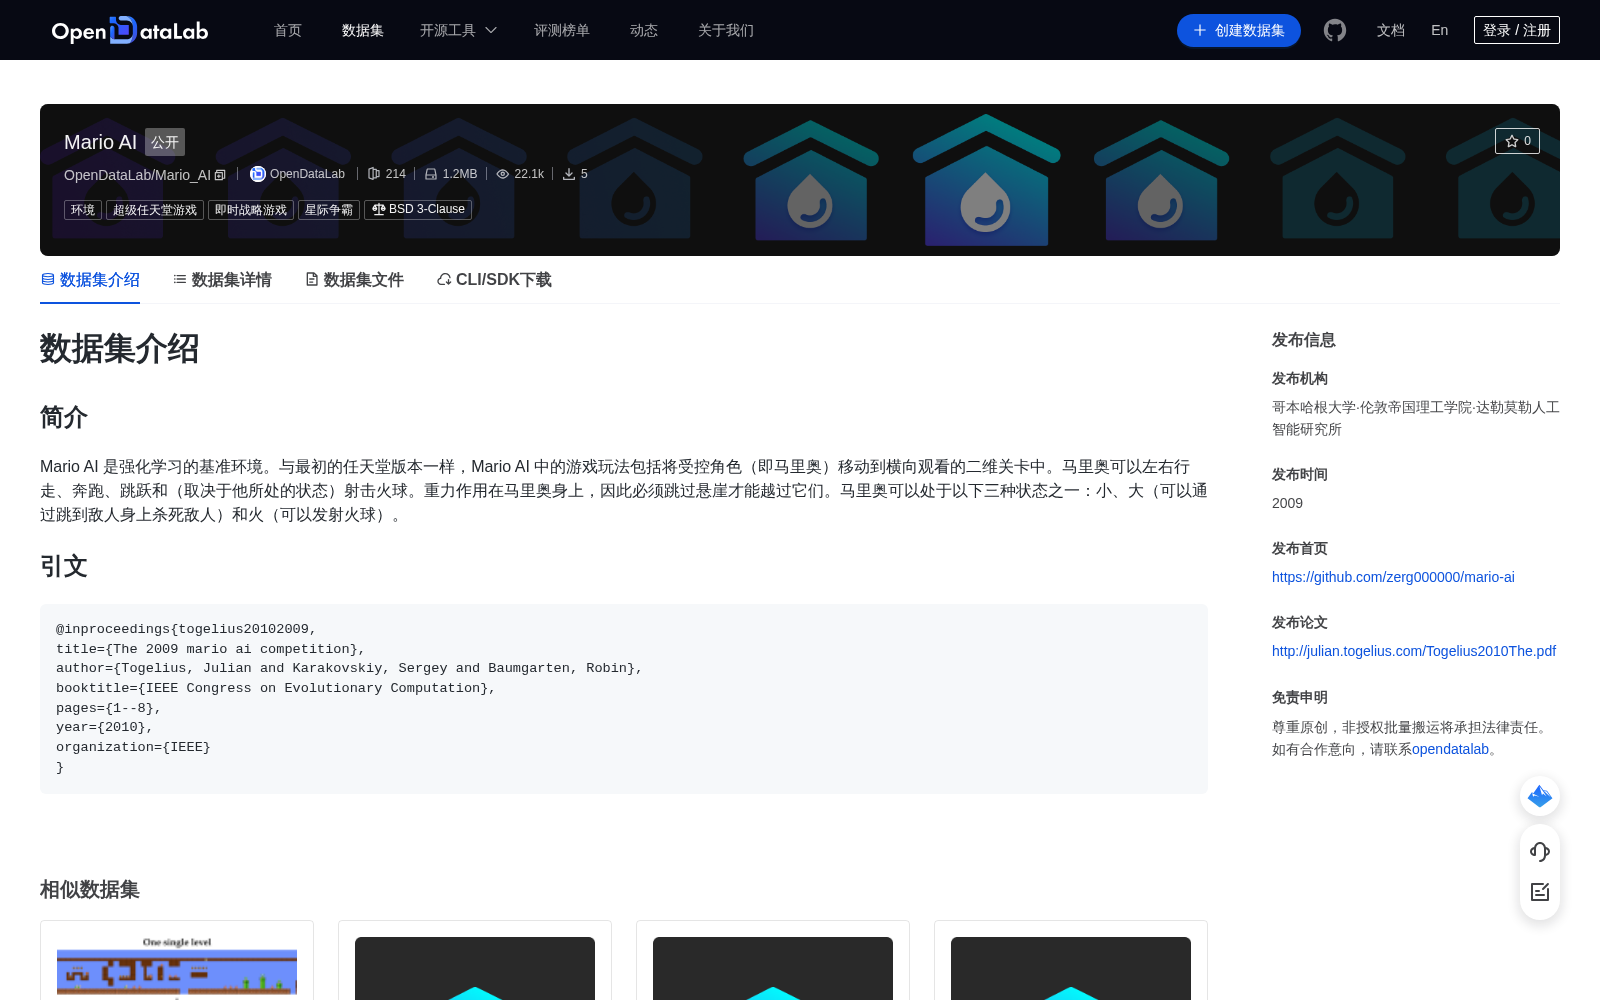This screenshot has height=1000, width=1600.
Task: Click the 22.1k views eye icon
Action: [x=503, y=174]
